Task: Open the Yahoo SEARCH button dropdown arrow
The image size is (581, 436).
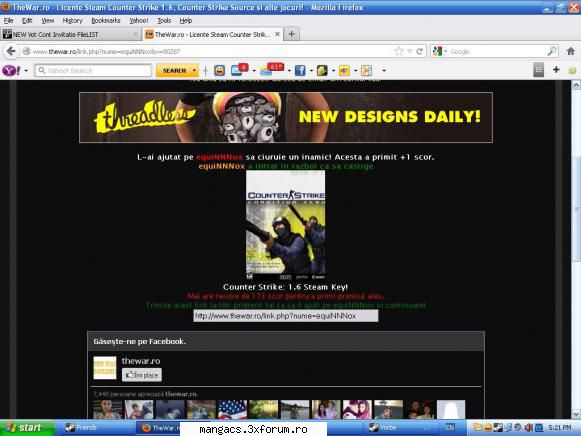Action: point(194,70)
